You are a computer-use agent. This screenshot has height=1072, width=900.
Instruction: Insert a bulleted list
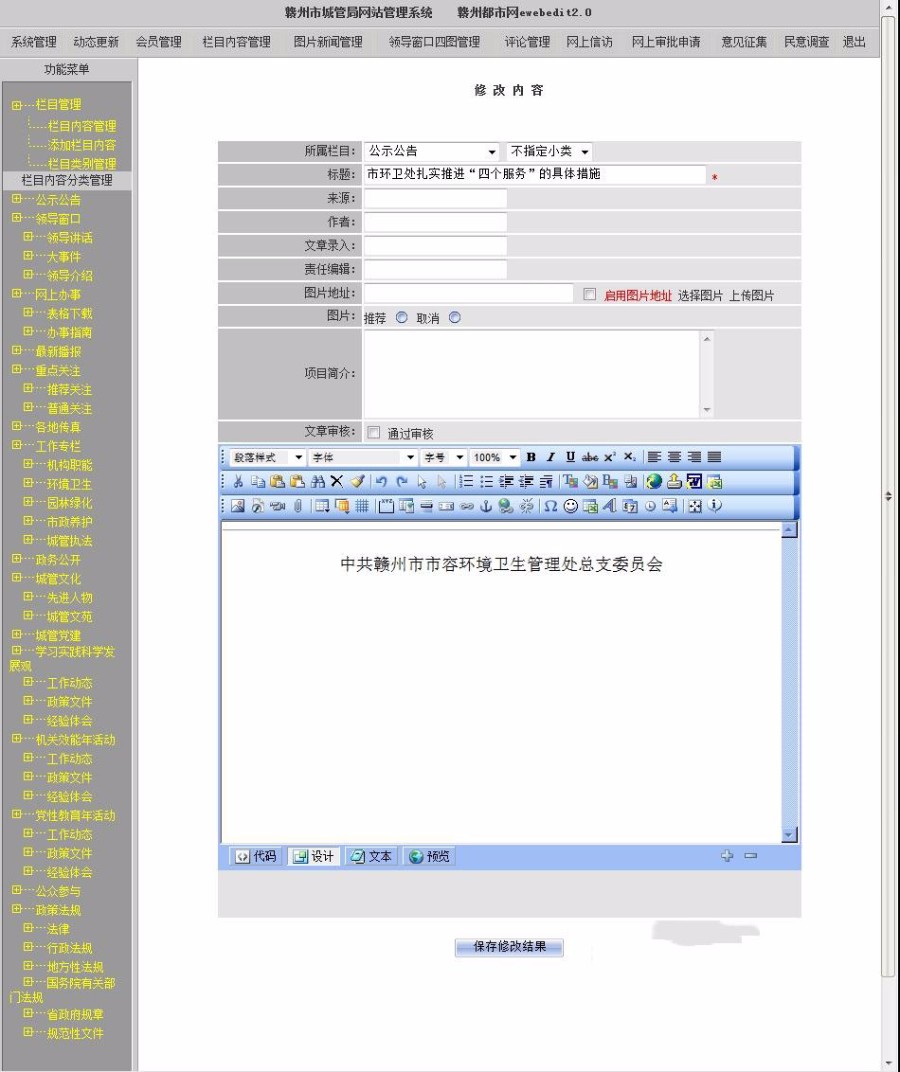pyautogui.click(x=486, y=481)
